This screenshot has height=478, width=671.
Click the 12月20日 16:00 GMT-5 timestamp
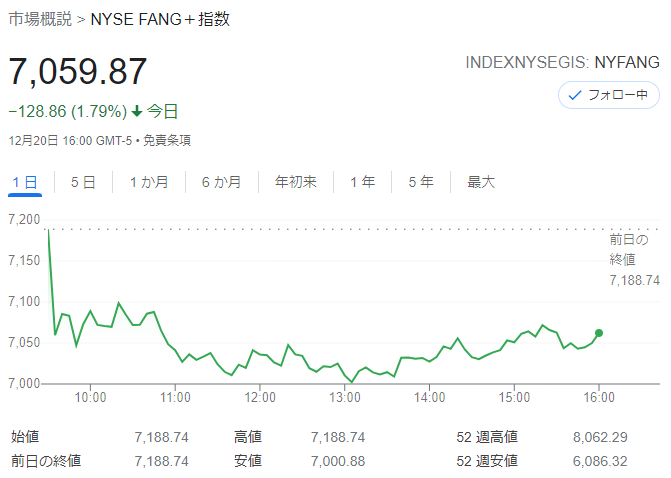tap(70, 140)
